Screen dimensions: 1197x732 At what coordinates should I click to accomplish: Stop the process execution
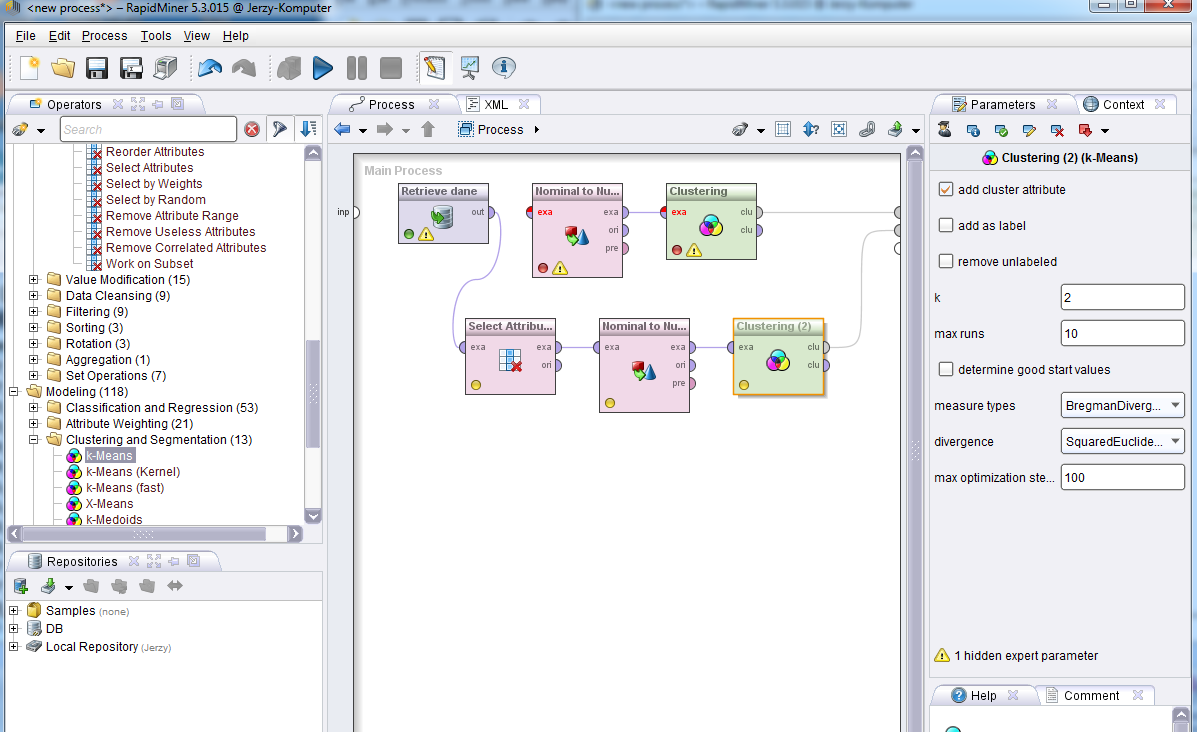tap(391, 68)
